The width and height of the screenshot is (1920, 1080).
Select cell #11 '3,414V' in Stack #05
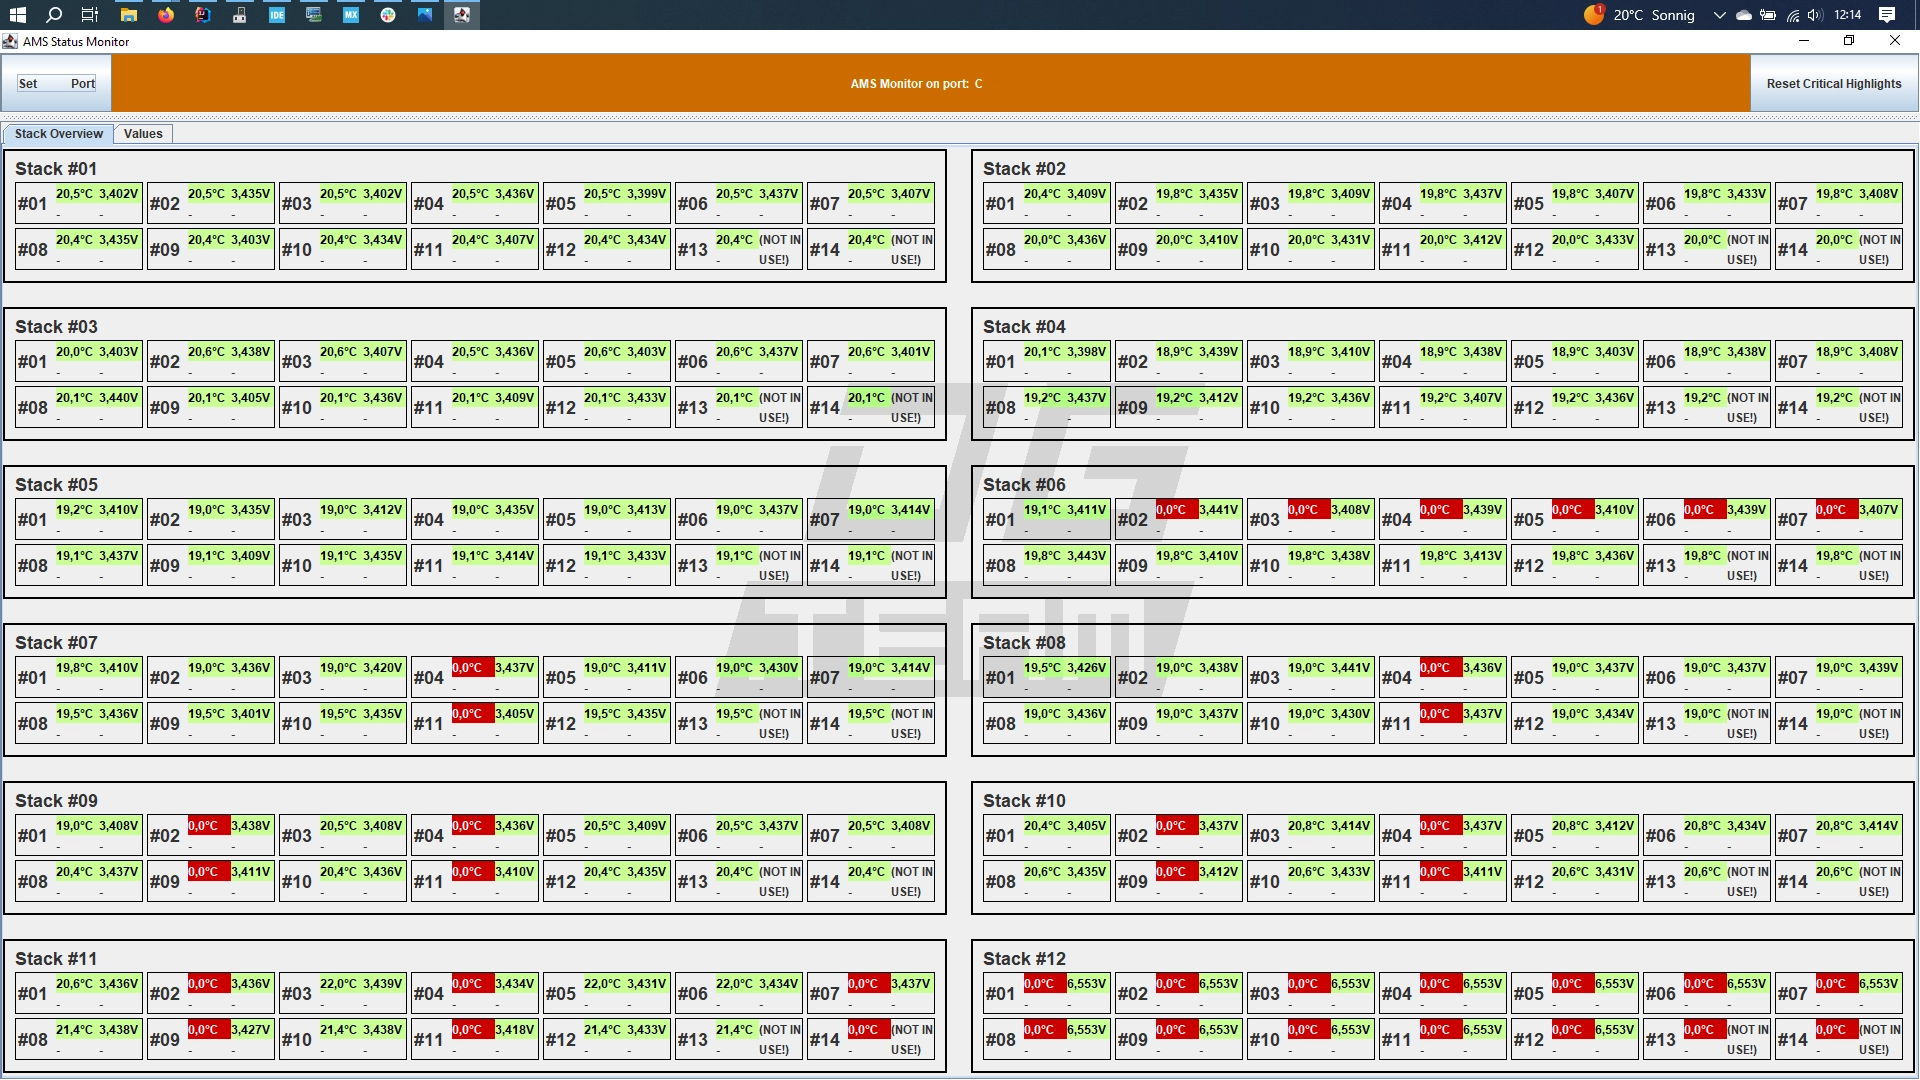tap(475, 565)
